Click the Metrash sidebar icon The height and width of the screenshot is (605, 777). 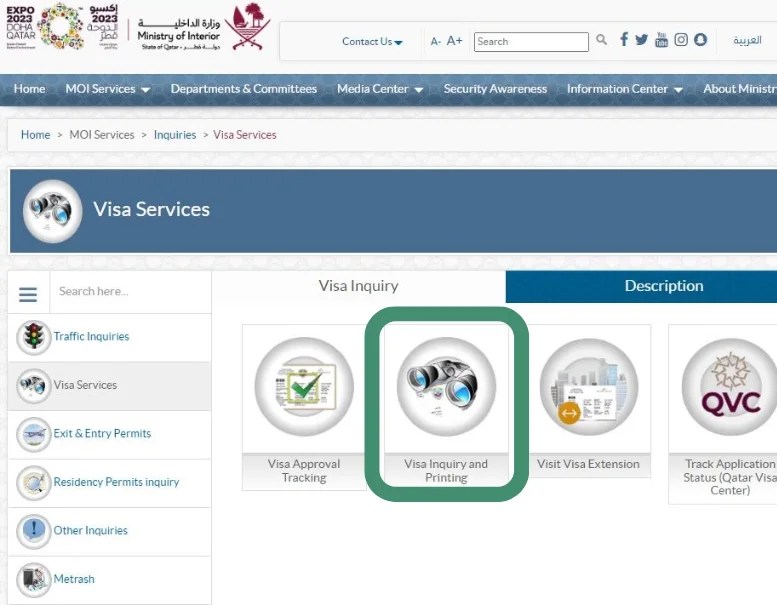pyautogui.click(x=34, y=579)
